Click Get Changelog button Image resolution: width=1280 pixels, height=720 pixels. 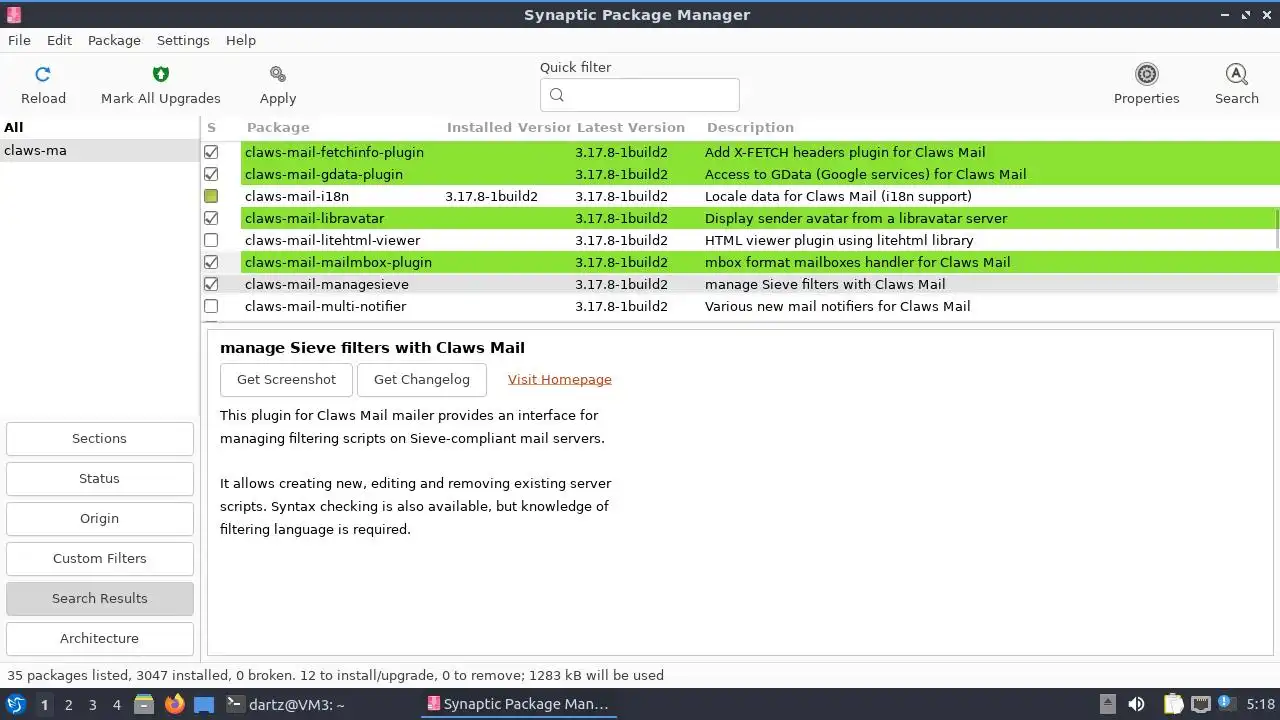coord(421,379)
